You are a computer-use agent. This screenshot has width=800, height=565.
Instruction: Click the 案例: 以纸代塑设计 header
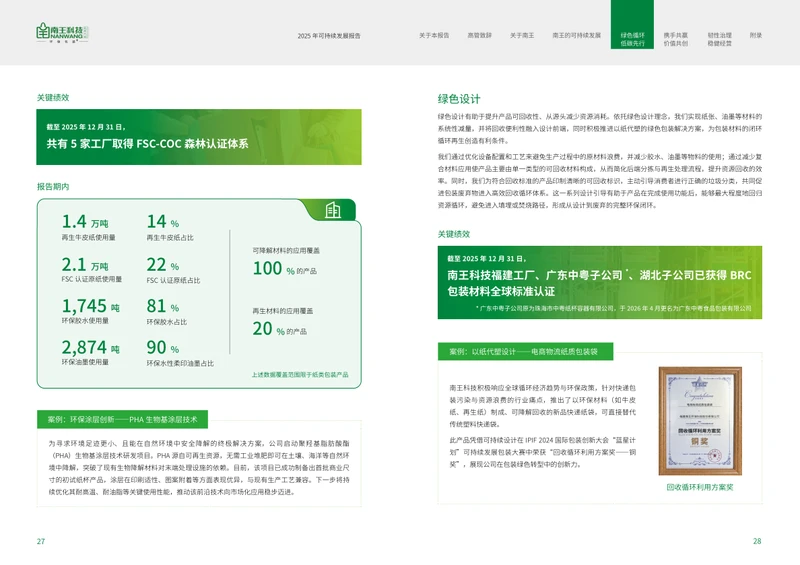526,351
